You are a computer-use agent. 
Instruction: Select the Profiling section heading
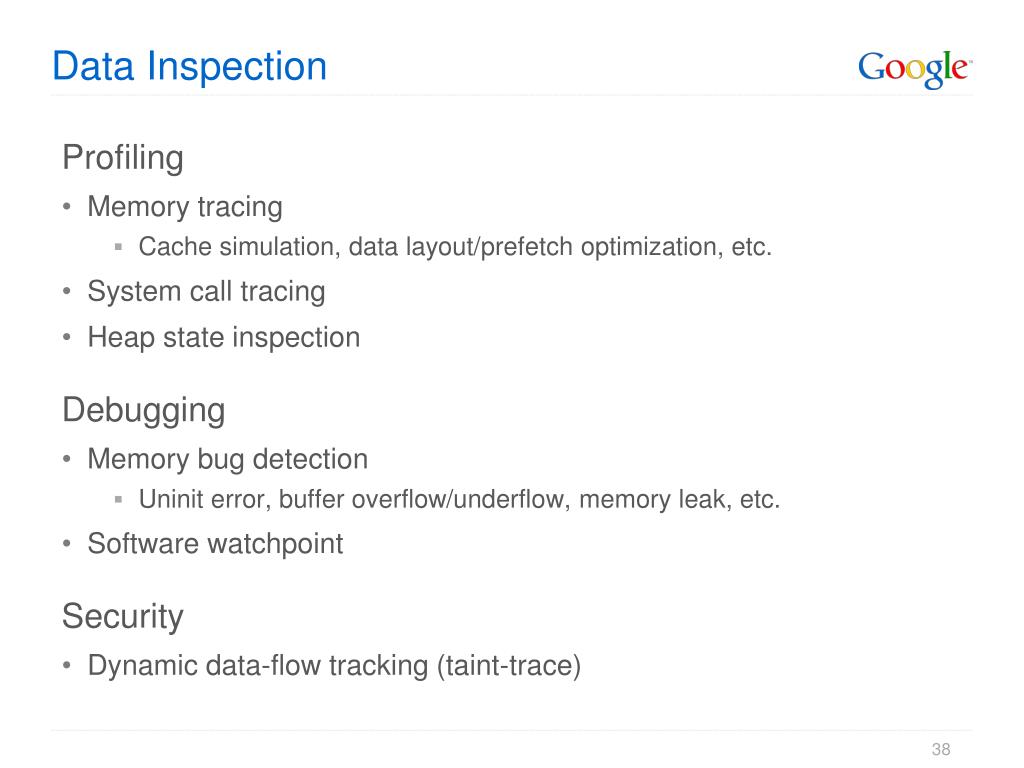[x=123, y=158]
